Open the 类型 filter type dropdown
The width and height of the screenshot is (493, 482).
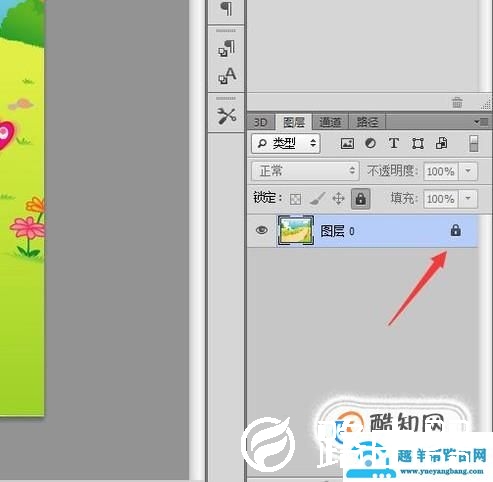286,144
